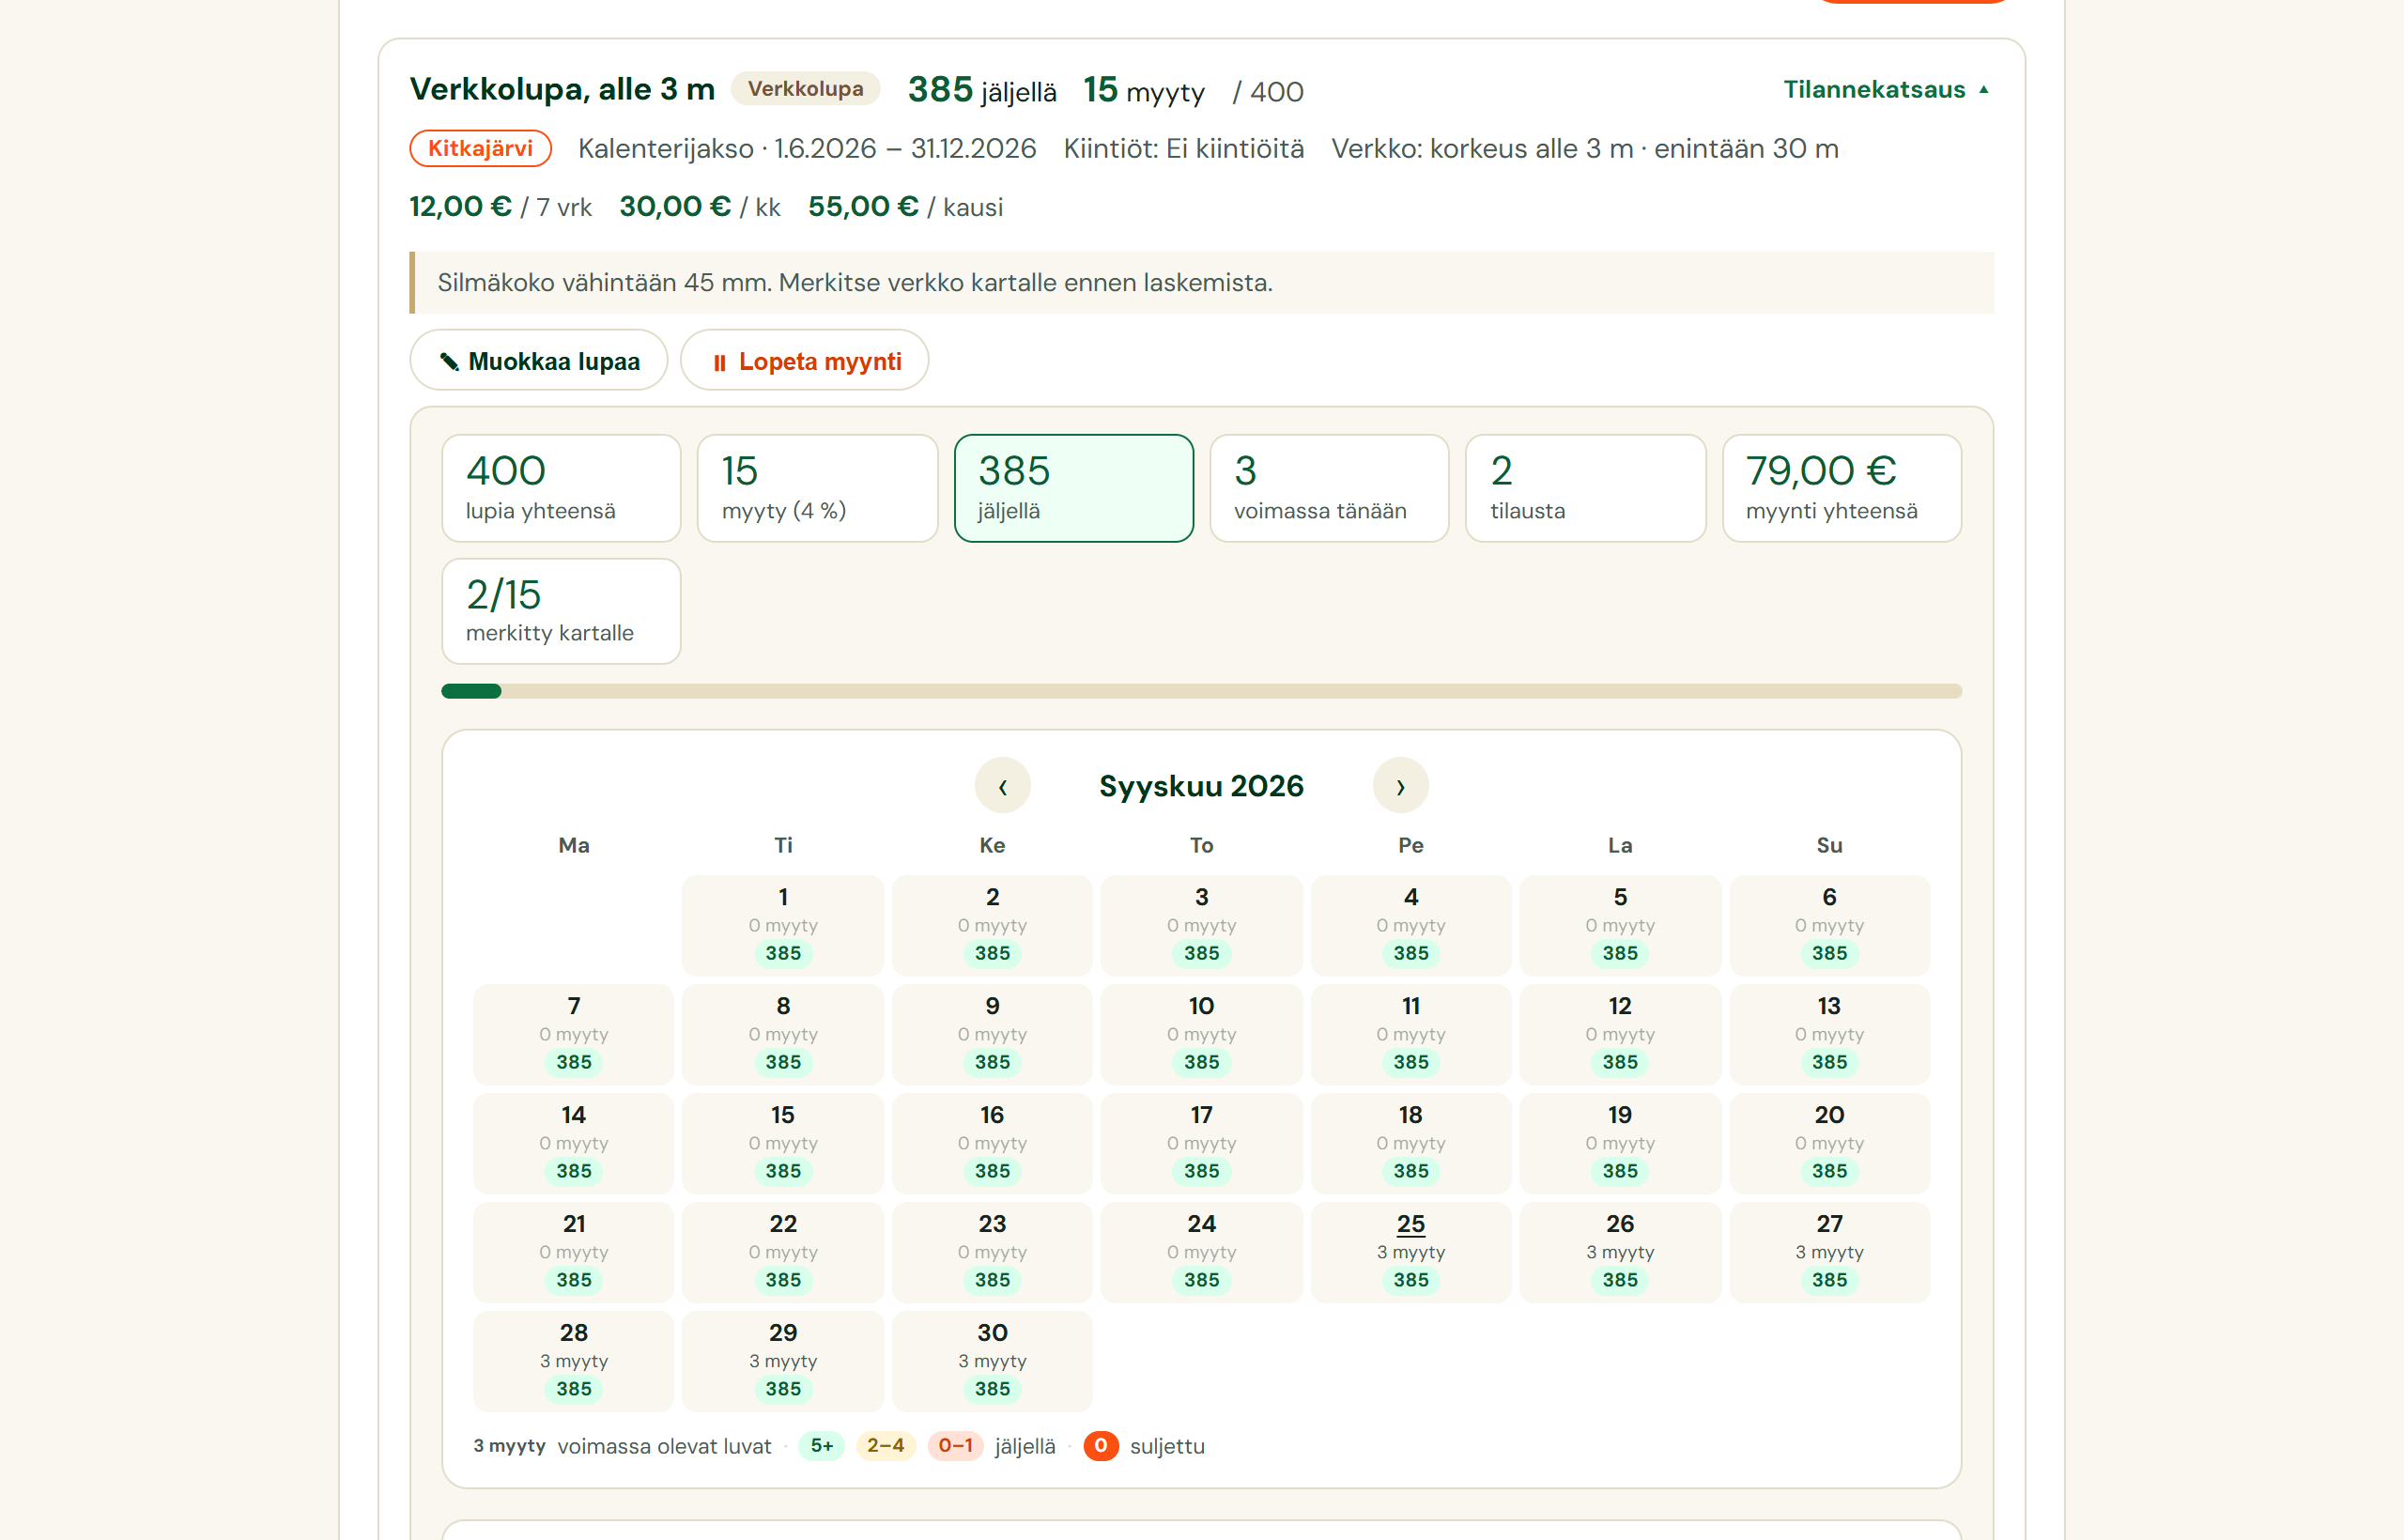Click the 55,00 € / kausi price
This screenshot has height=1540, width=2404.
point(905,207)
